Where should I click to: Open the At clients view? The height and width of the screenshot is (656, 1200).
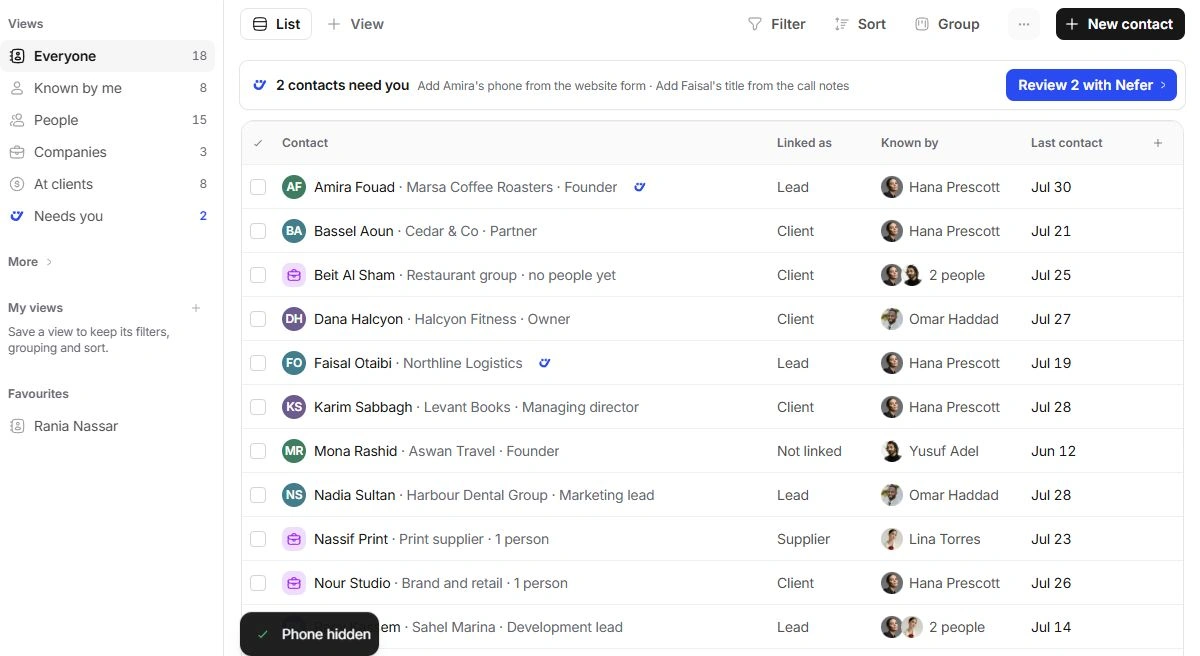coord(108,184)
